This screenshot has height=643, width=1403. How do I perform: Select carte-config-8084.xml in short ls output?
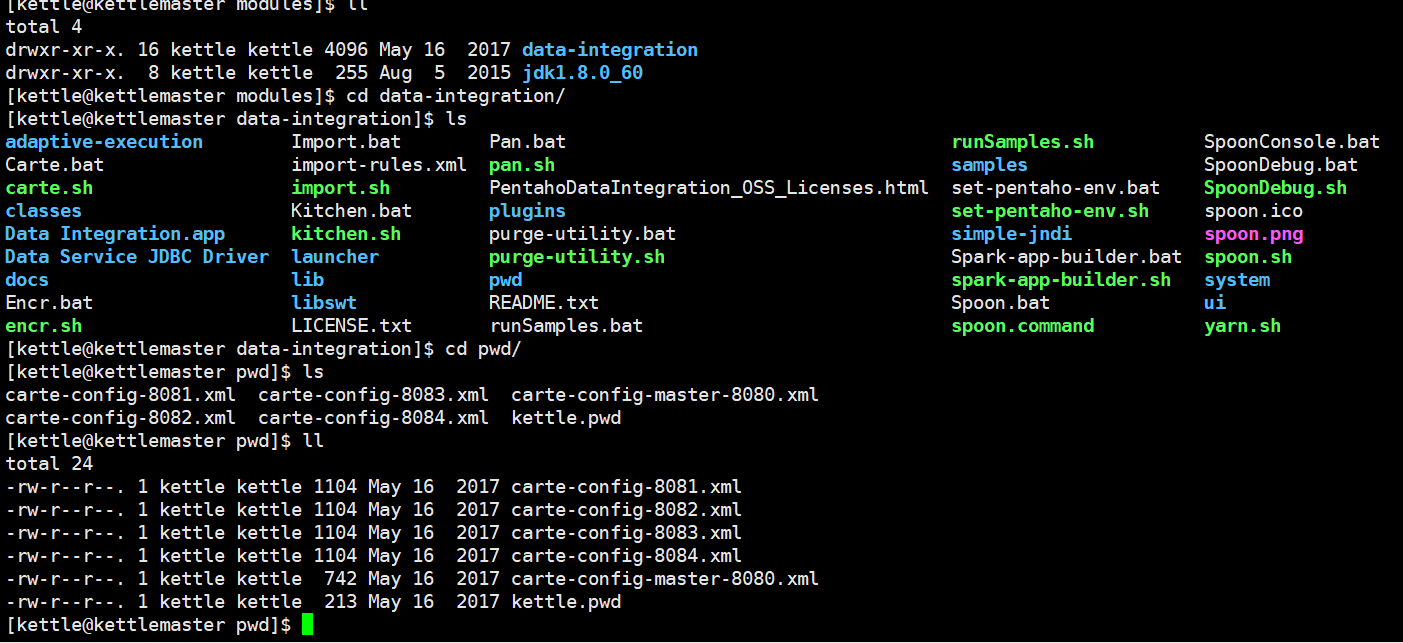[x=374, y=418]
